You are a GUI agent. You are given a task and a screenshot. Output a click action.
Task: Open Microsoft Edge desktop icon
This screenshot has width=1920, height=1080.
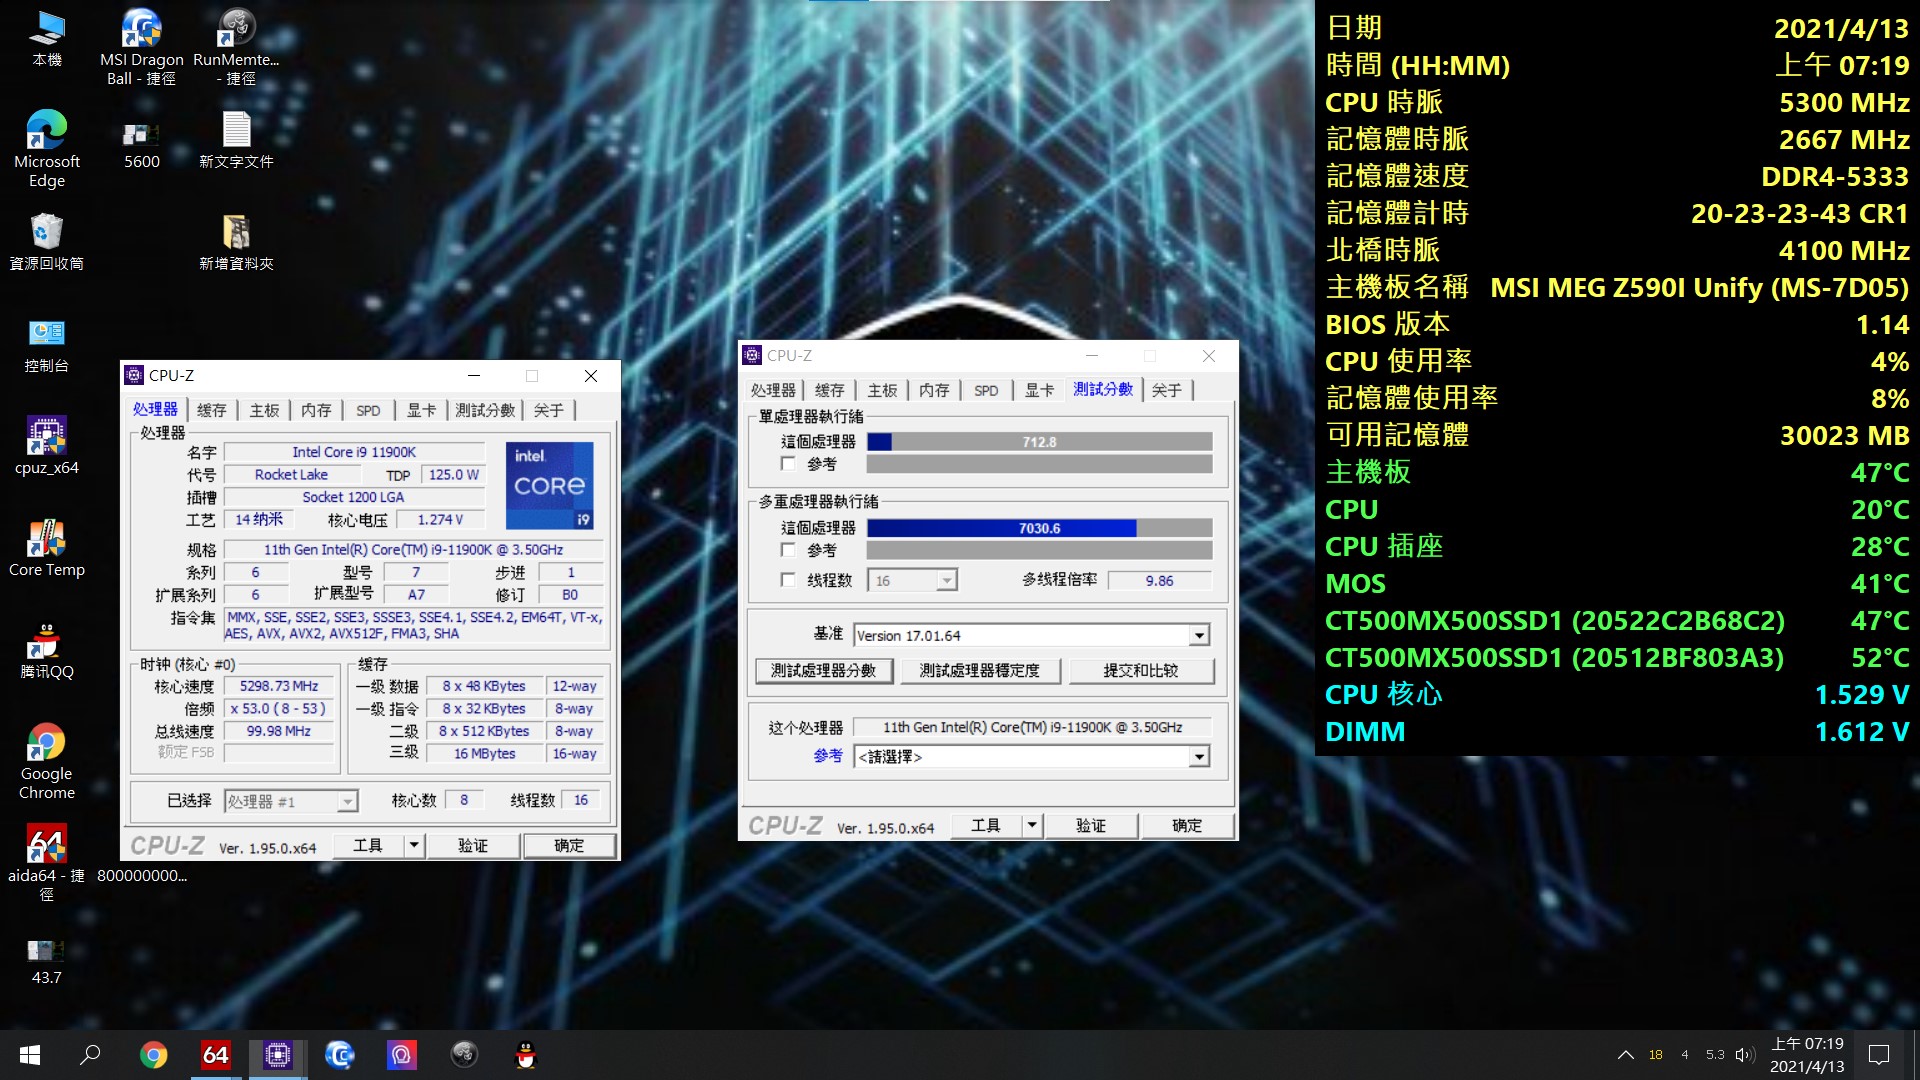pyautogui.click(x=47, y=148)
